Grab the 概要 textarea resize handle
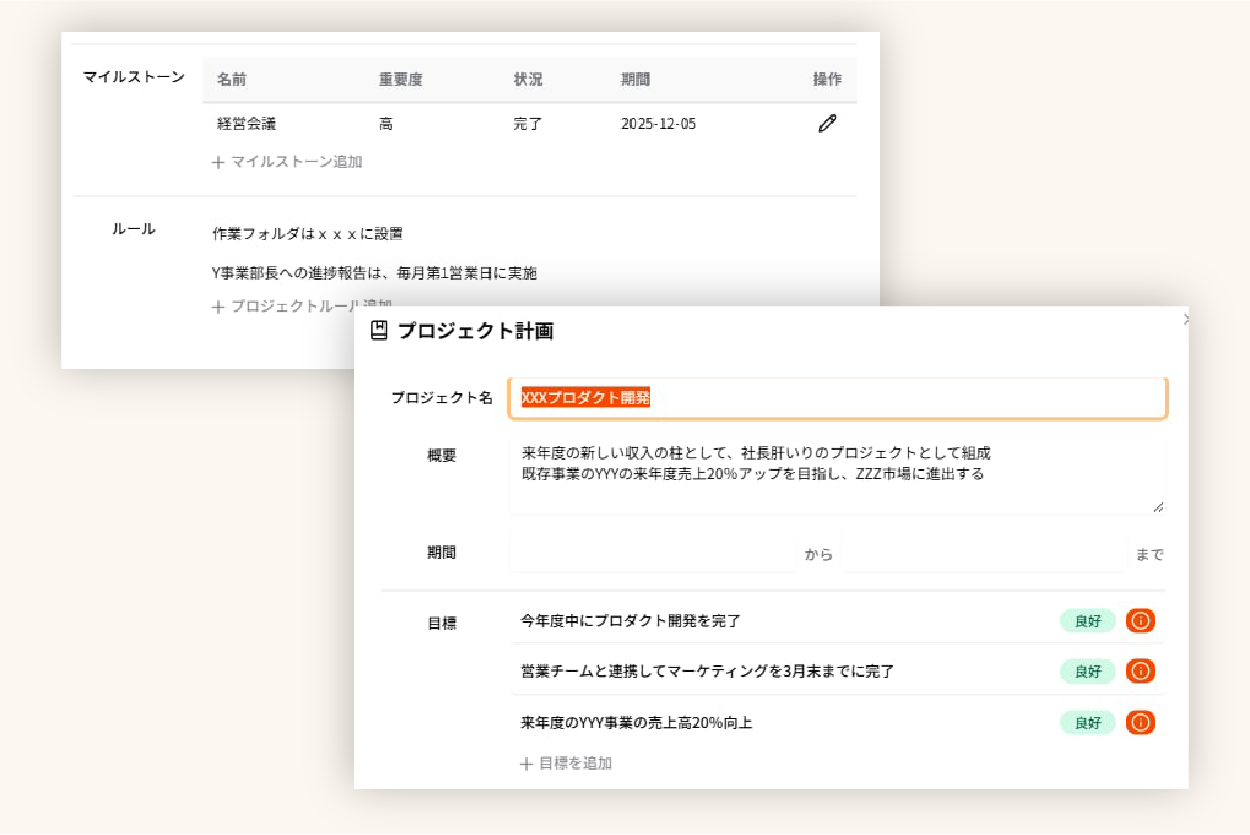Image resolution: width=1250 pixels, height=835 pixels. 1158,507
